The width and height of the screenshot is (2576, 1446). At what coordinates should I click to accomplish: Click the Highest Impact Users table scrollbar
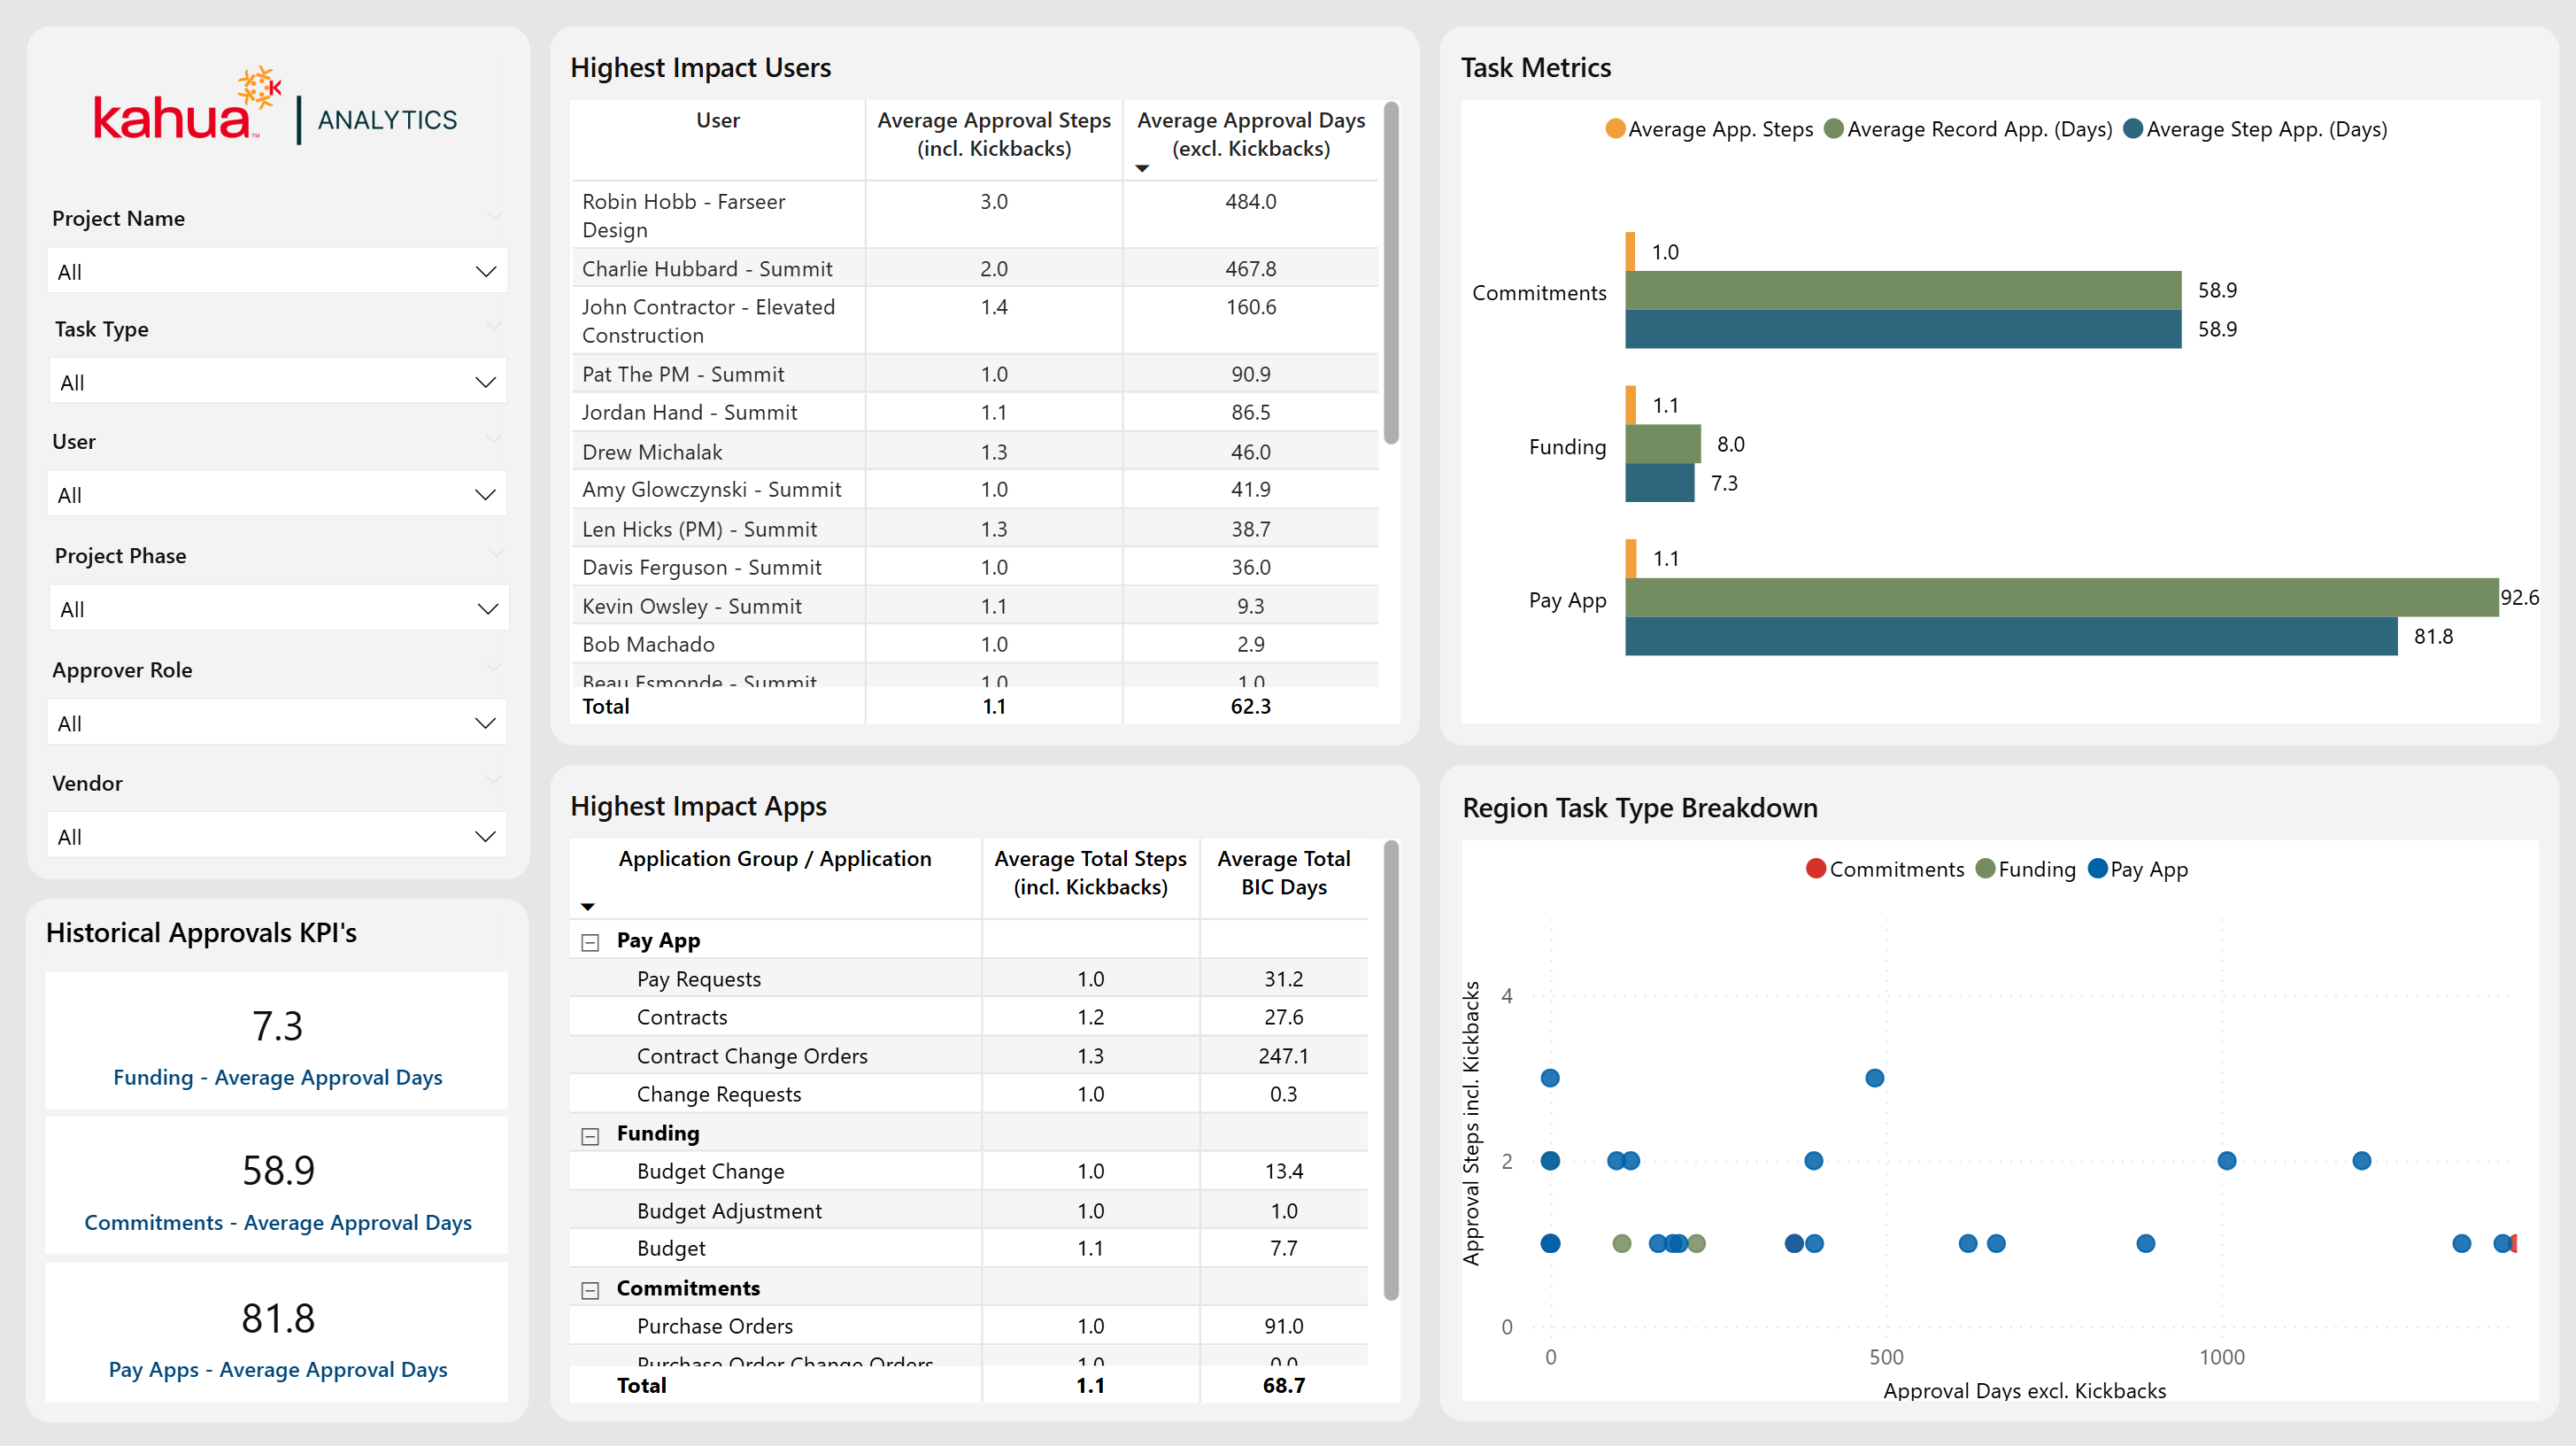(x=1391, y=273)
